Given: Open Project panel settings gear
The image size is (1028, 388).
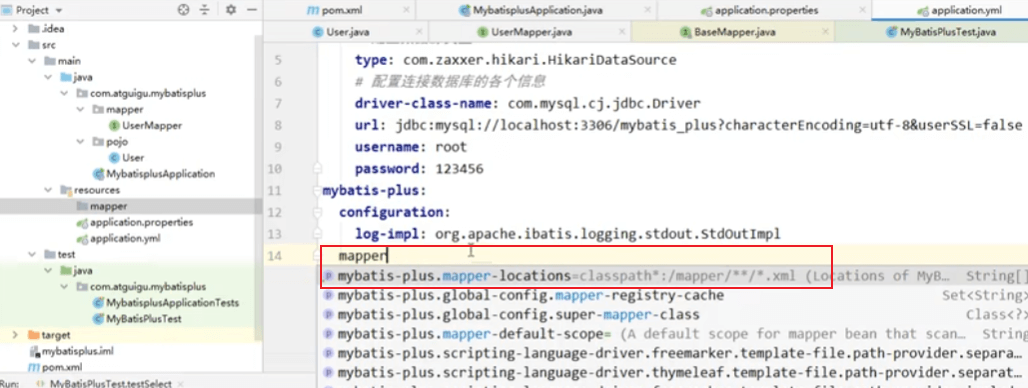Looking at the screenshot, I should pos(231,10).
